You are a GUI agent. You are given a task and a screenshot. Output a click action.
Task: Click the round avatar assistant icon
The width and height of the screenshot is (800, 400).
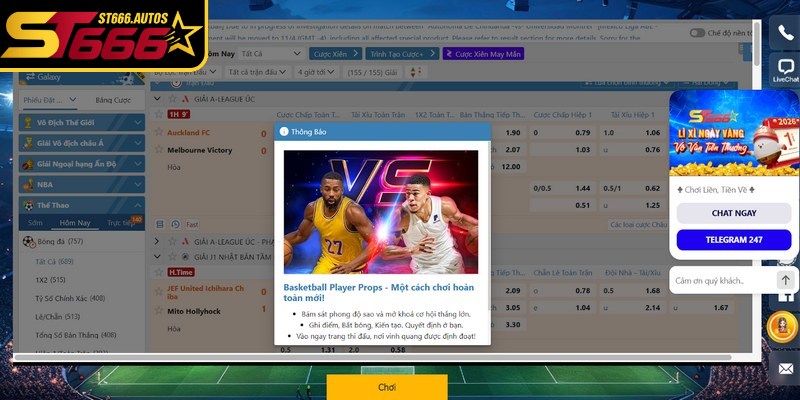(x=782, y=327)
